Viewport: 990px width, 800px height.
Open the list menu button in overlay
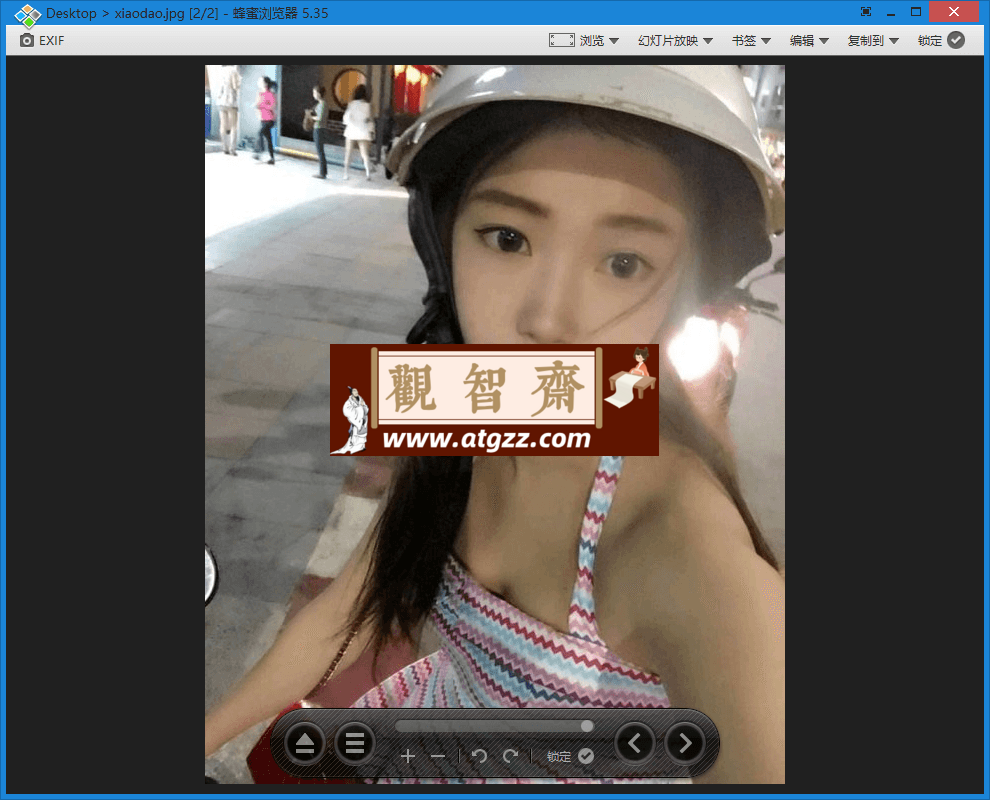pyautogui.click(x=355, y=743)
